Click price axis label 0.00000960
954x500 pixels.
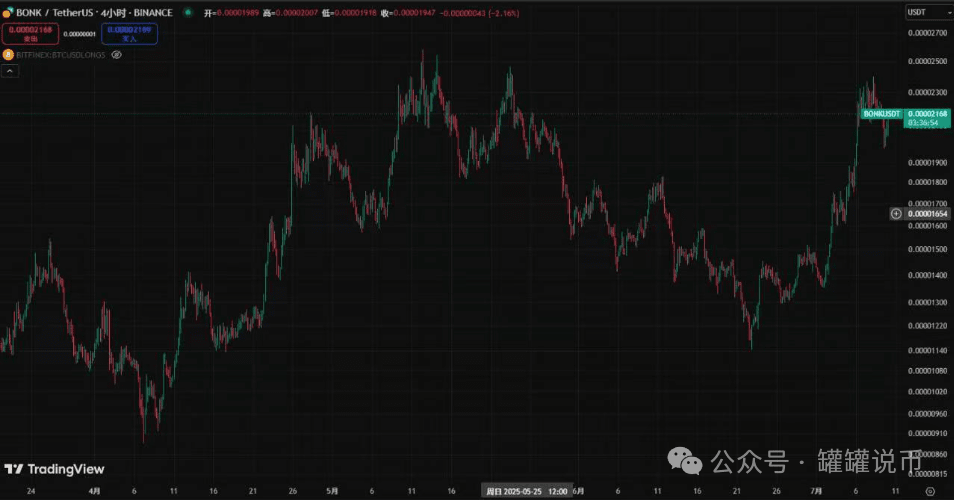click(x=928, y=414)
